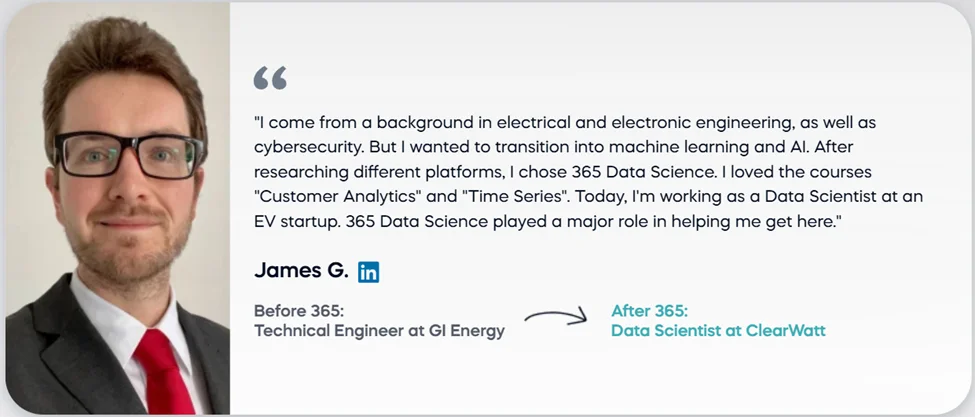Click the testimonial's first line about engineering background

pos(565,122)
